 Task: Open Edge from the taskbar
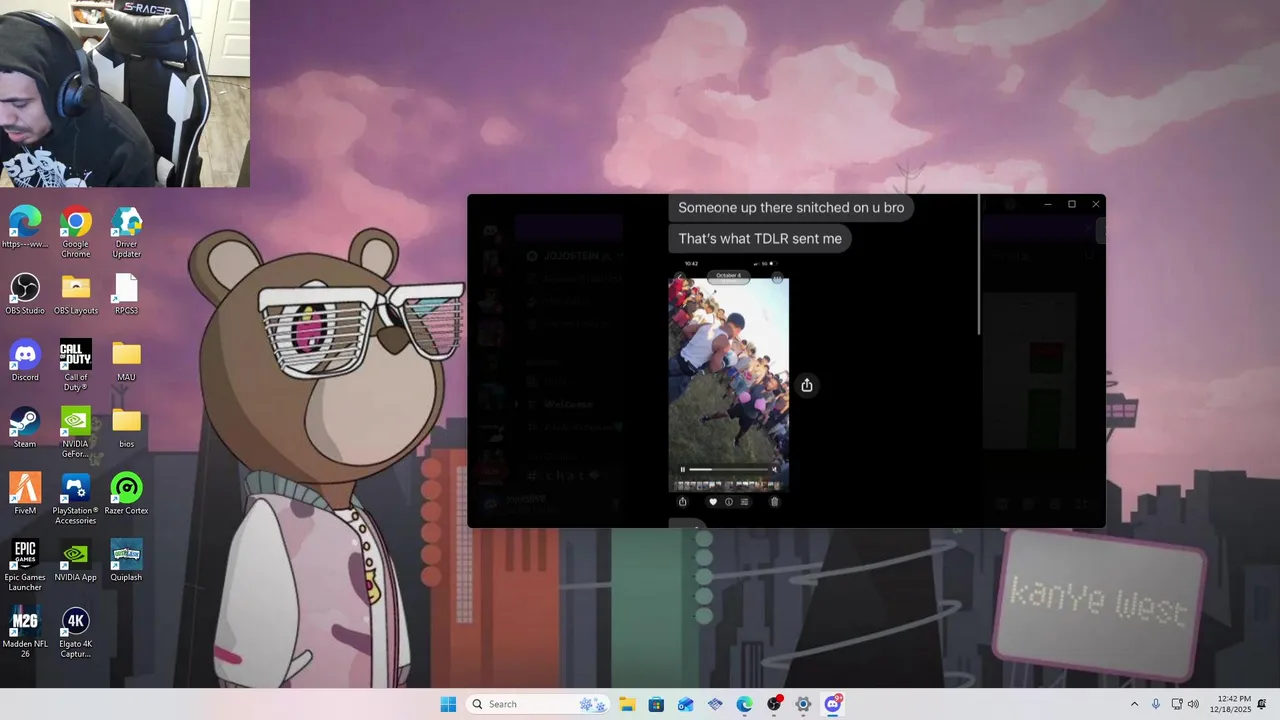[744, 704]
